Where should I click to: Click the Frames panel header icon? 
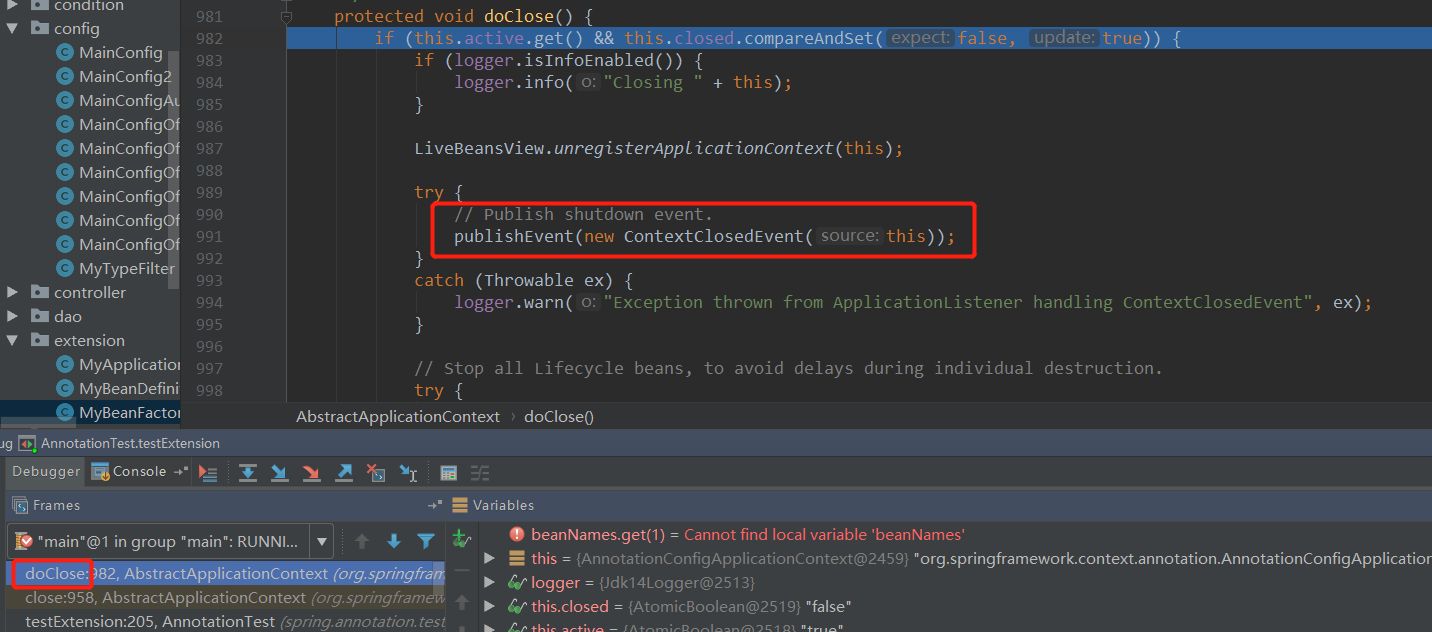20,505
